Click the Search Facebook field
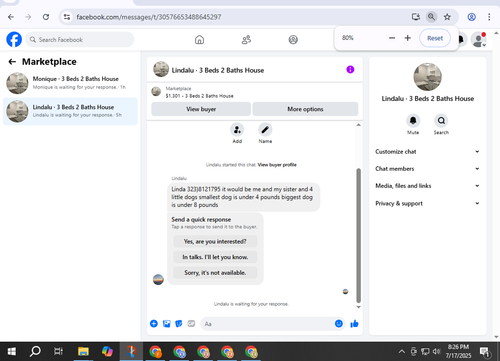500x361 pixels. click(80, 40)
